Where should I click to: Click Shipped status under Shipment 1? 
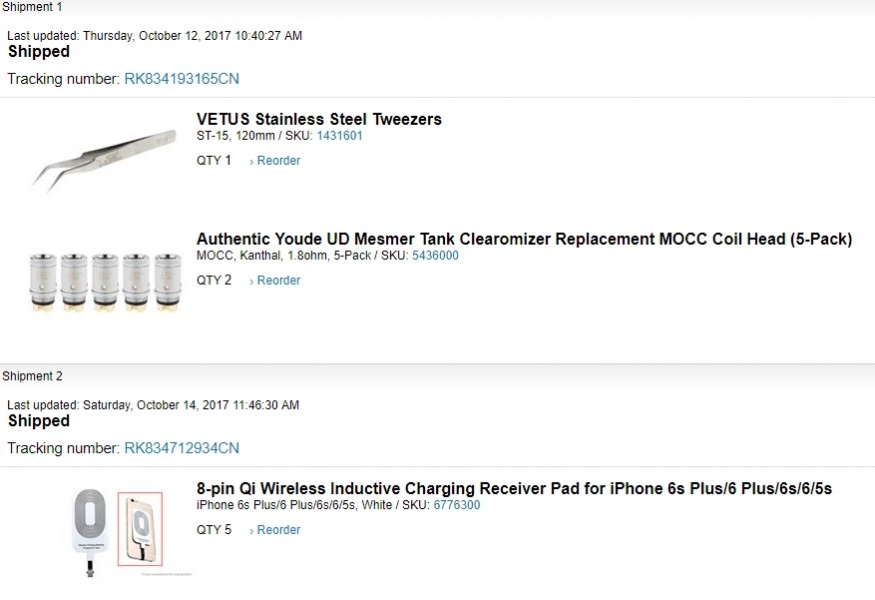click(39, 52)
